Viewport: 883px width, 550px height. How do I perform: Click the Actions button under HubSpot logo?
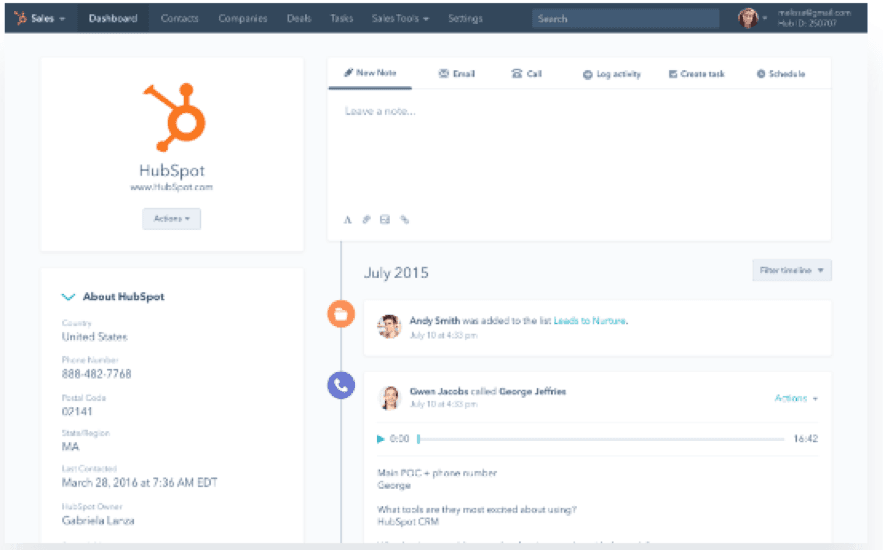(x=171, y=218)
